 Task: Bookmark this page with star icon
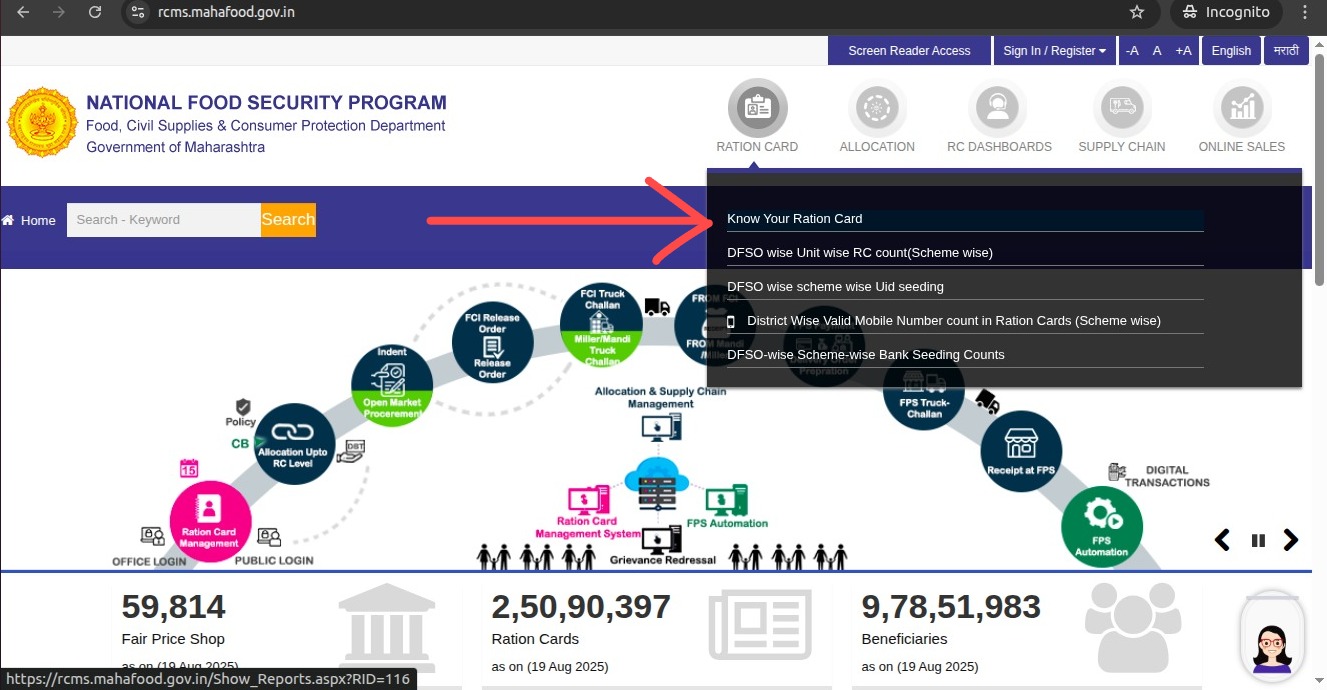[1136, 12]
